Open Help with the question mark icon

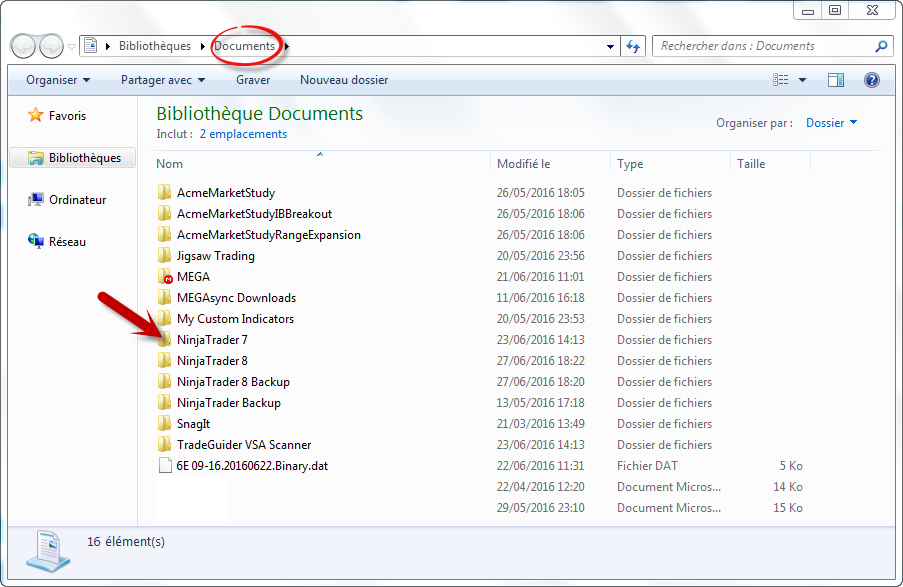[872, 80]
